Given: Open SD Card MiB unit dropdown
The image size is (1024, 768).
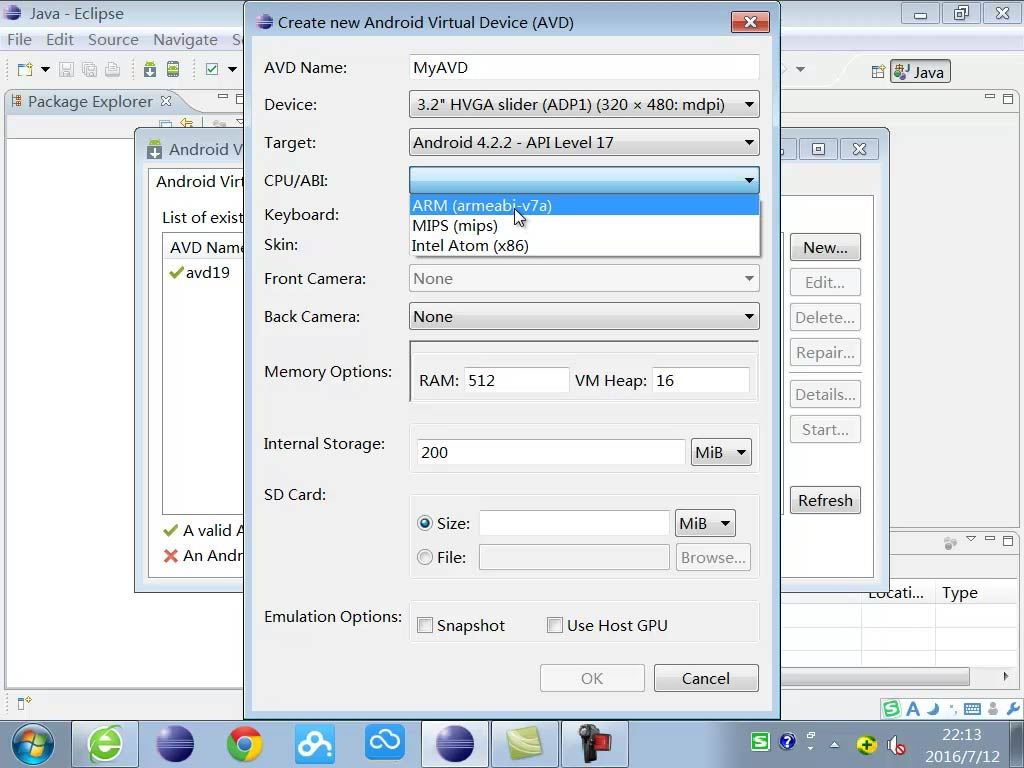Looking at the screenshot, I should point(705,523).
